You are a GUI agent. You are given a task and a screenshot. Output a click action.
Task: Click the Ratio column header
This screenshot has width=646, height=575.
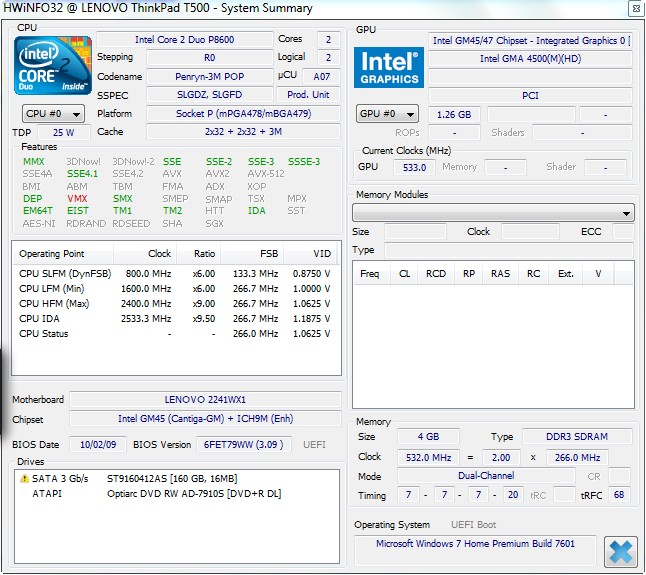coord(199,253)
